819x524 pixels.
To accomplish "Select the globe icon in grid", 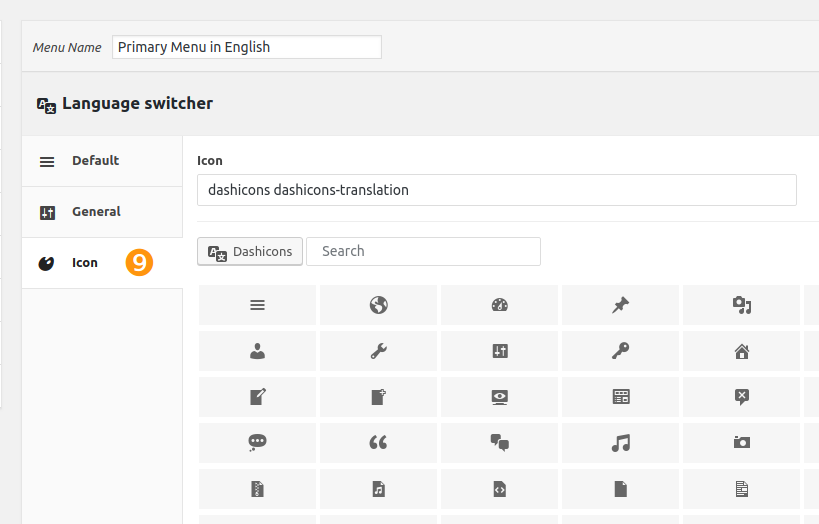I will pos(378,305).
